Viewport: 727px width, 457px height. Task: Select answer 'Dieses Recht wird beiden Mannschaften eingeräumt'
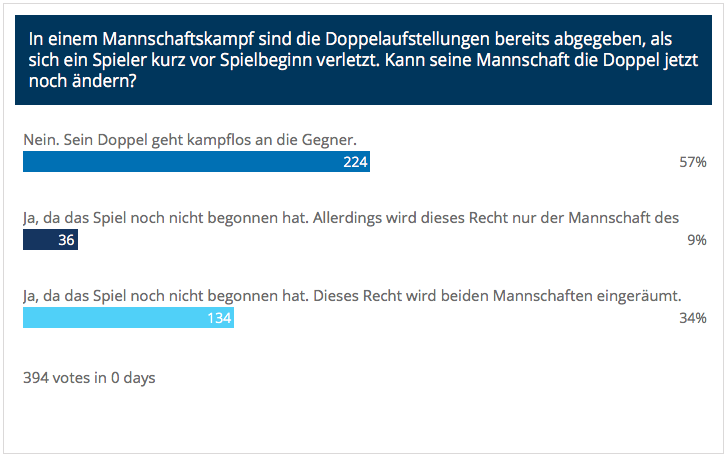point(352,296)
